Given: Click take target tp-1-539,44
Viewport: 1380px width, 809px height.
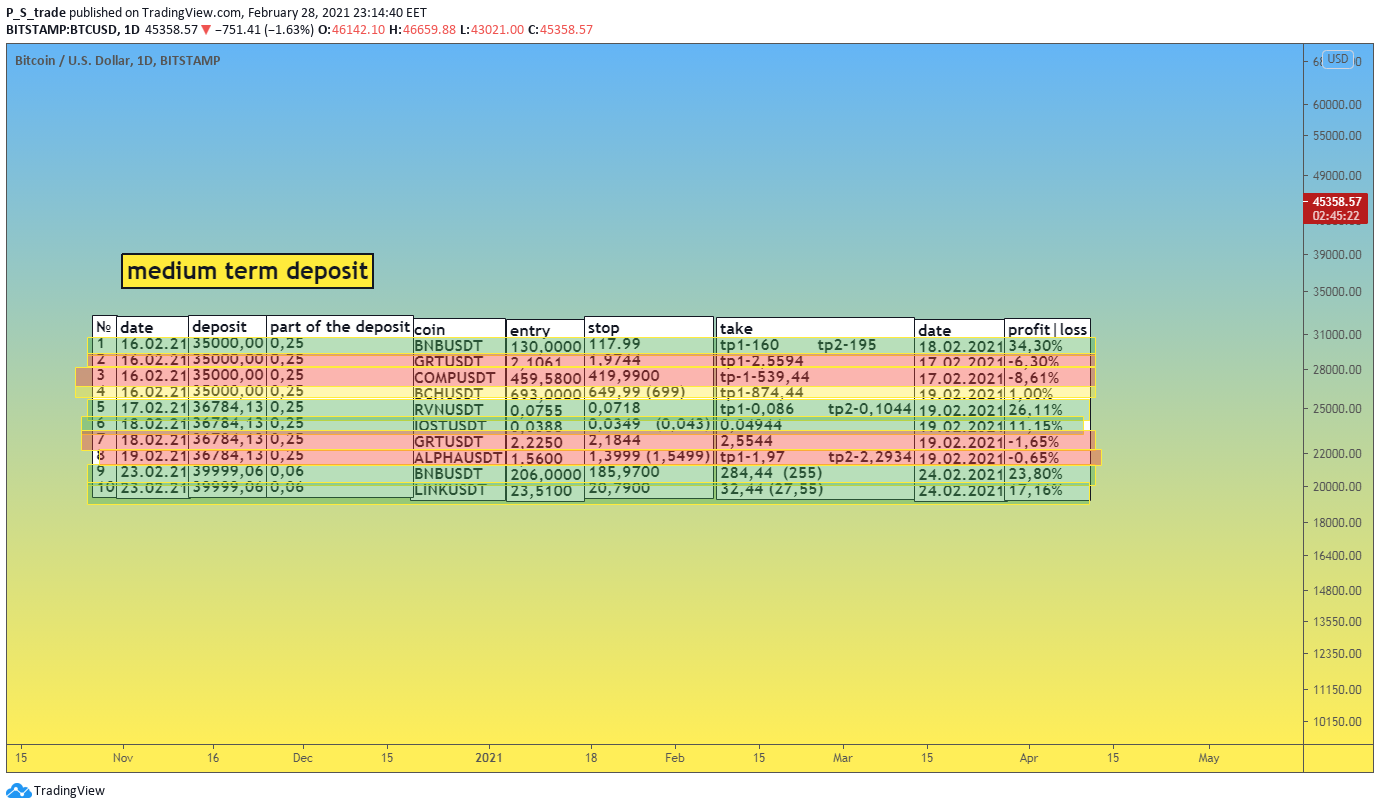Looking at the screenshot, I should click(x=765, y=377).
